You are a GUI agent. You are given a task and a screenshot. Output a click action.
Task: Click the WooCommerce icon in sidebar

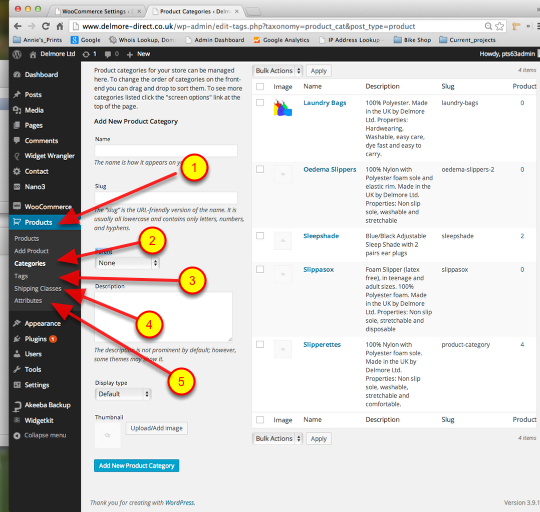(17, 206)
